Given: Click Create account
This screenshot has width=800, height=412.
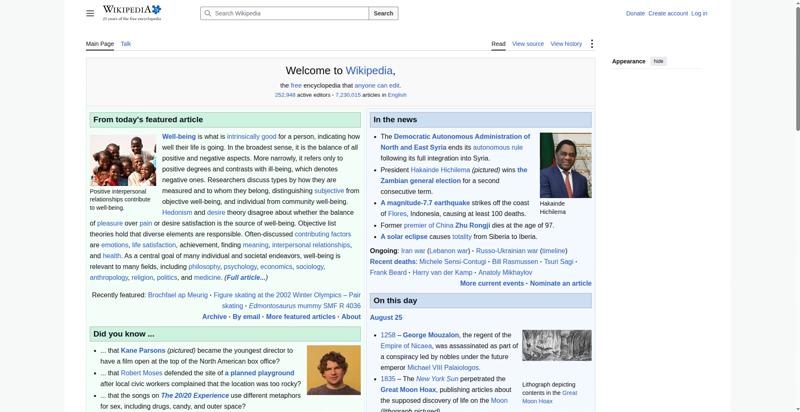Looking at the screenshot, I should point(668,13).
